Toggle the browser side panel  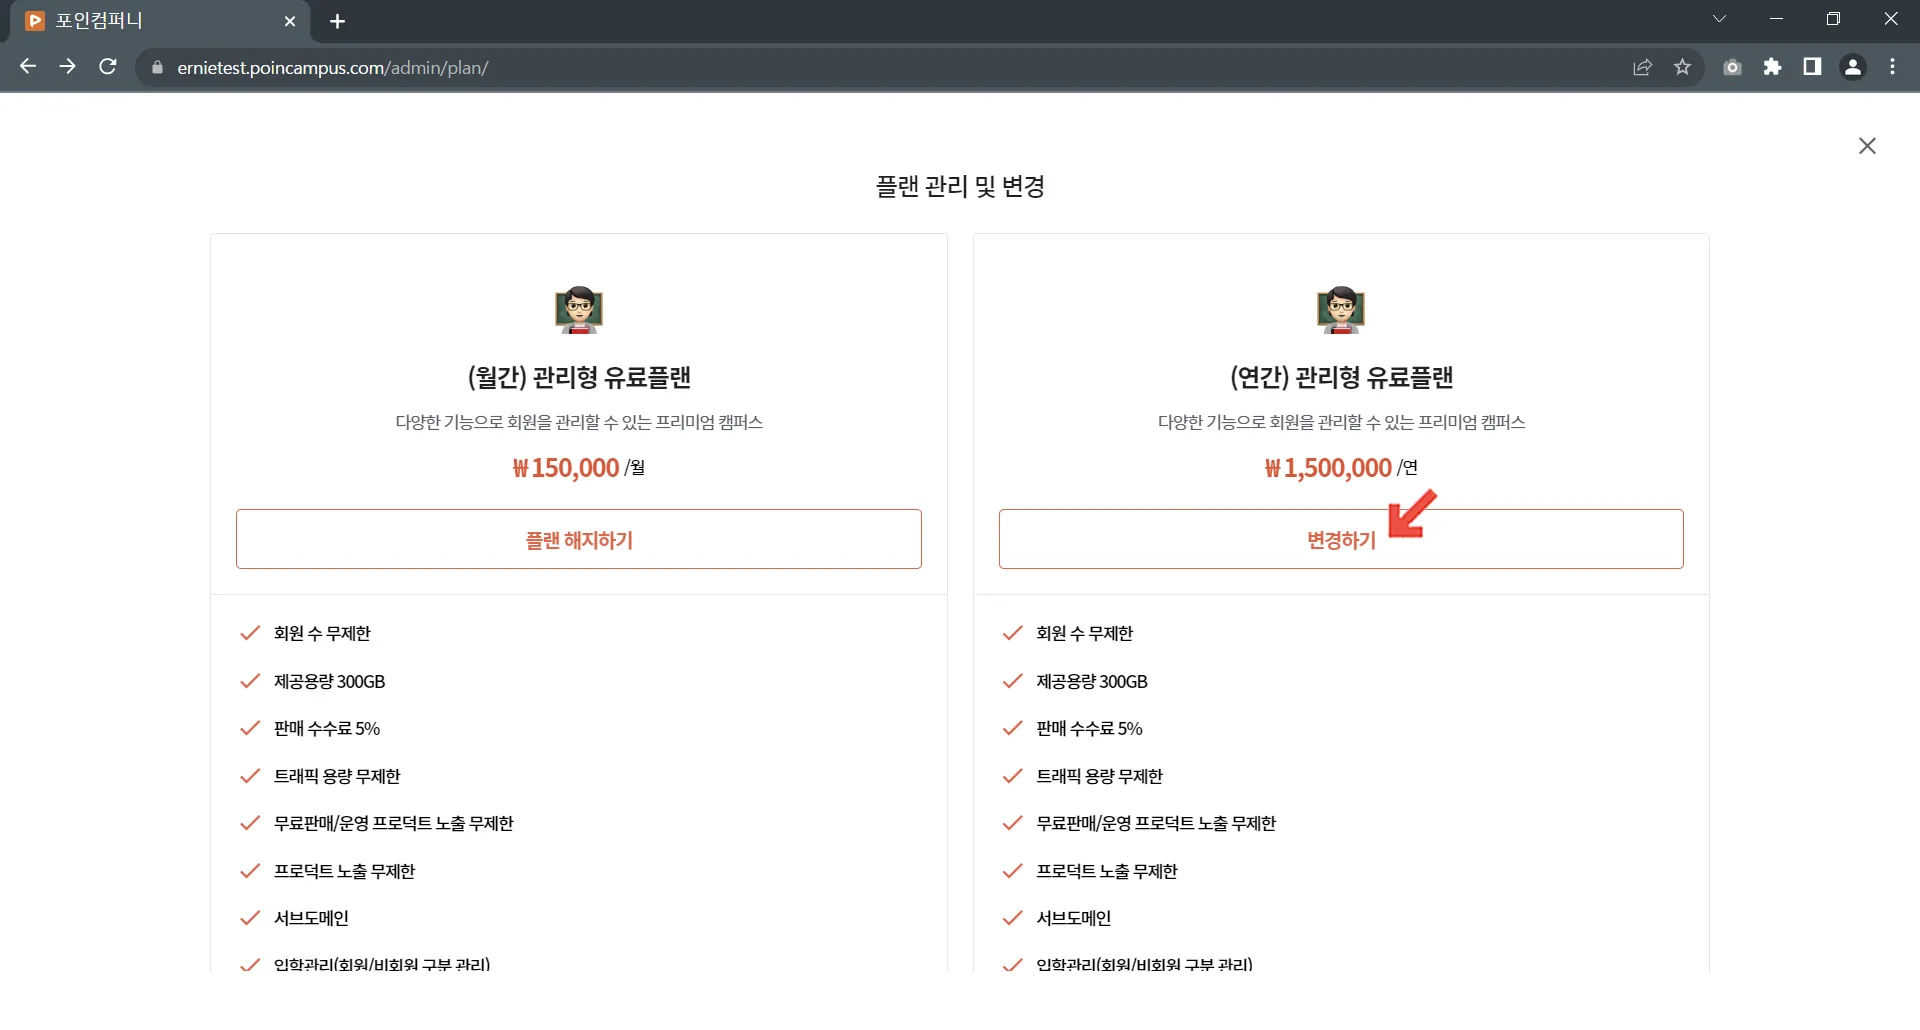(x=1812, y=67)
